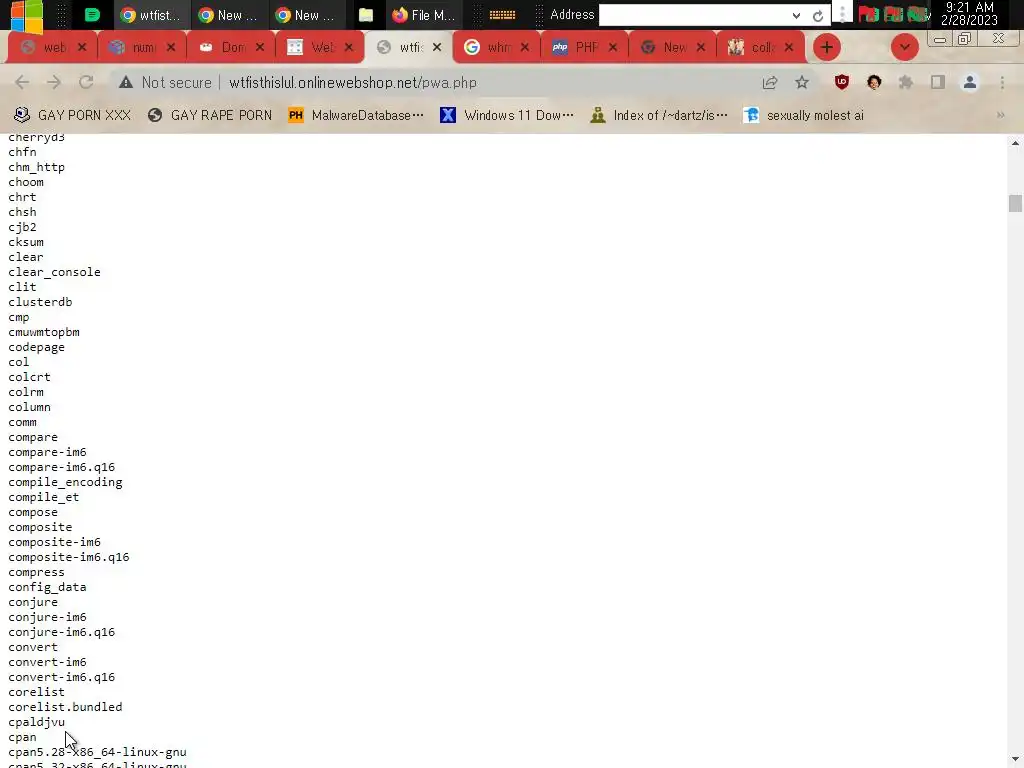Select the 'clusterdb' text line
This screenshot has width=1024, height=768.
pos(40,302)
